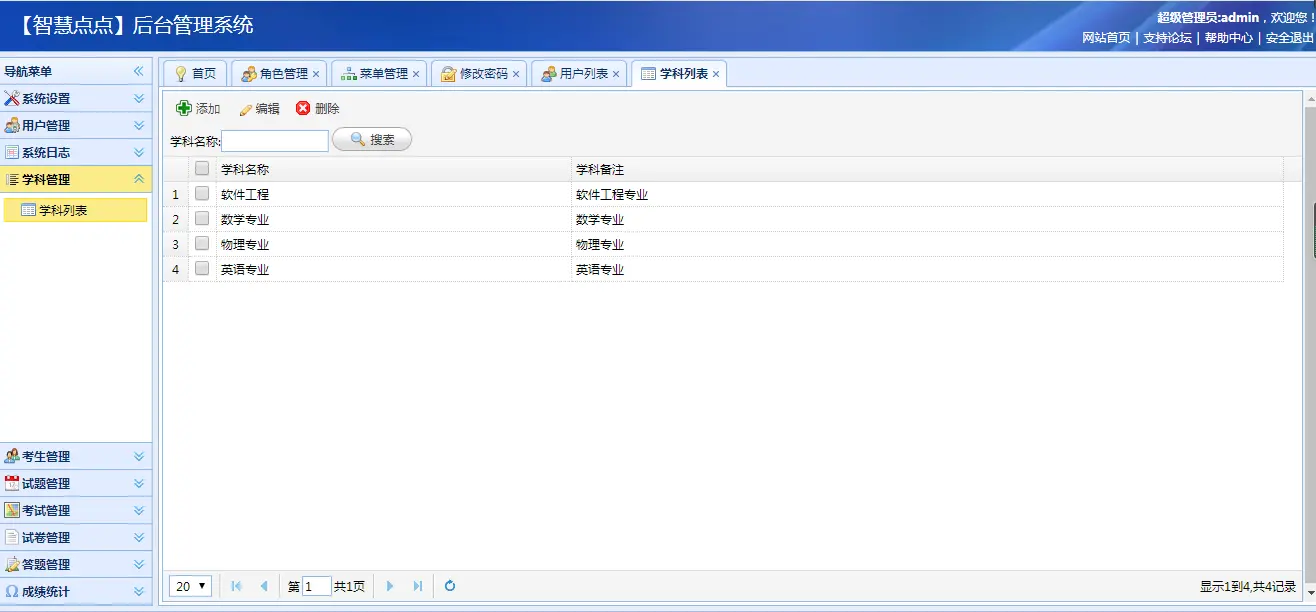Click the page number input field
Image resolution: width=1316 pixels, height=612 pixels.
pyautogui.click(x=317, y=587)
